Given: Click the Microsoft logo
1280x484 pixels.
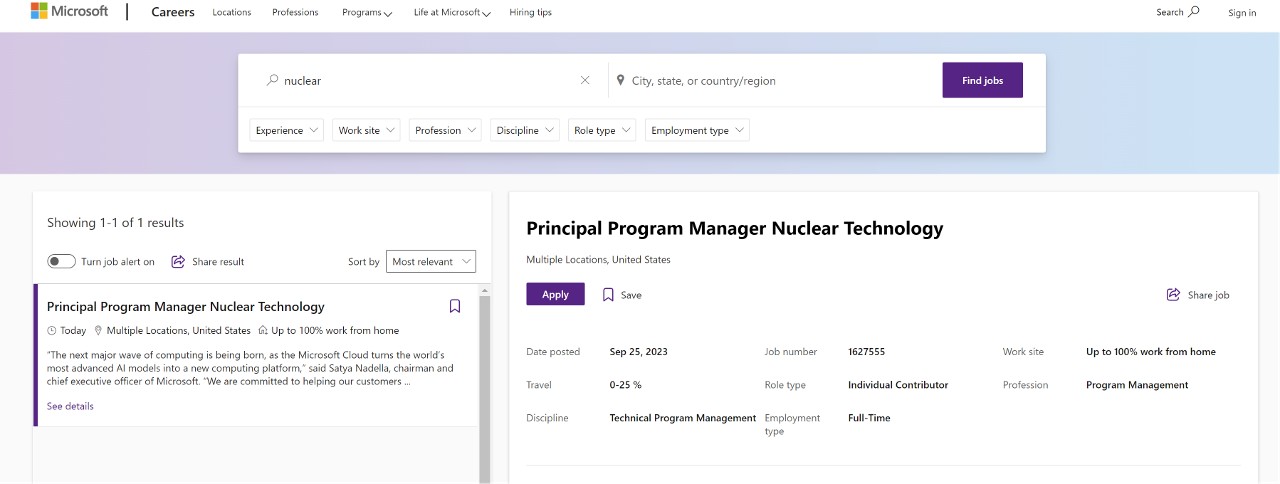Looking at the screenshot, I should 69,12.
